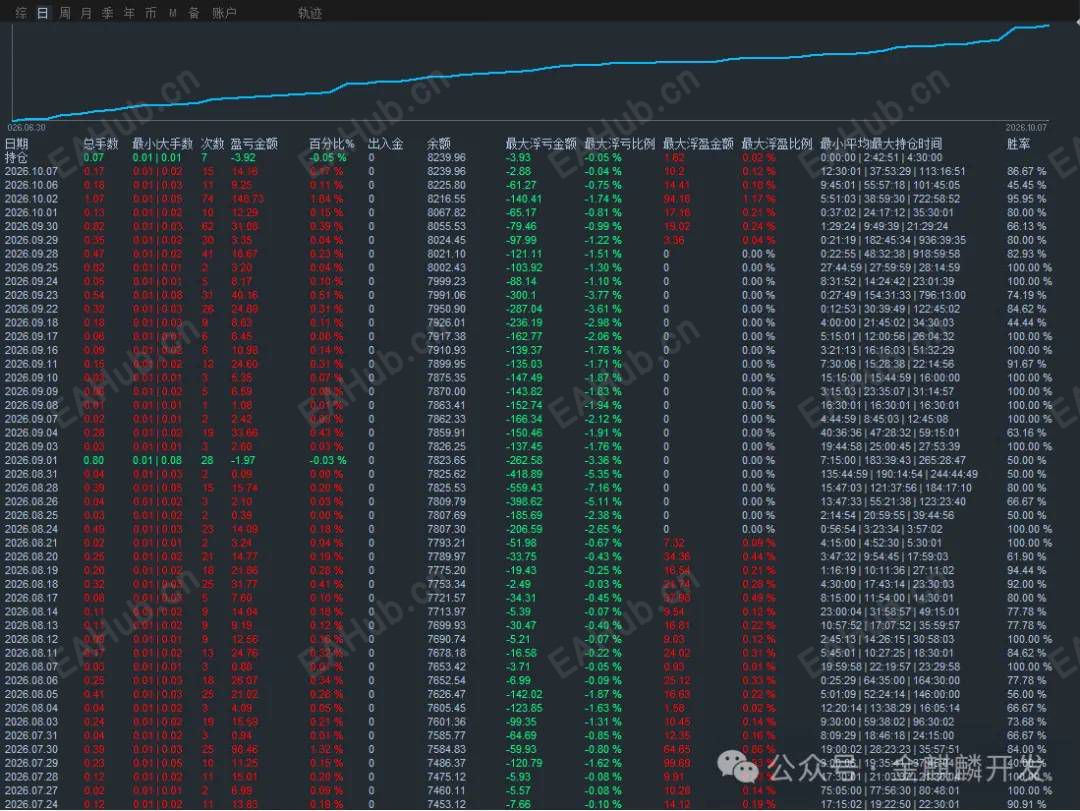Open the 币 symbol tab

coord(151,12)
